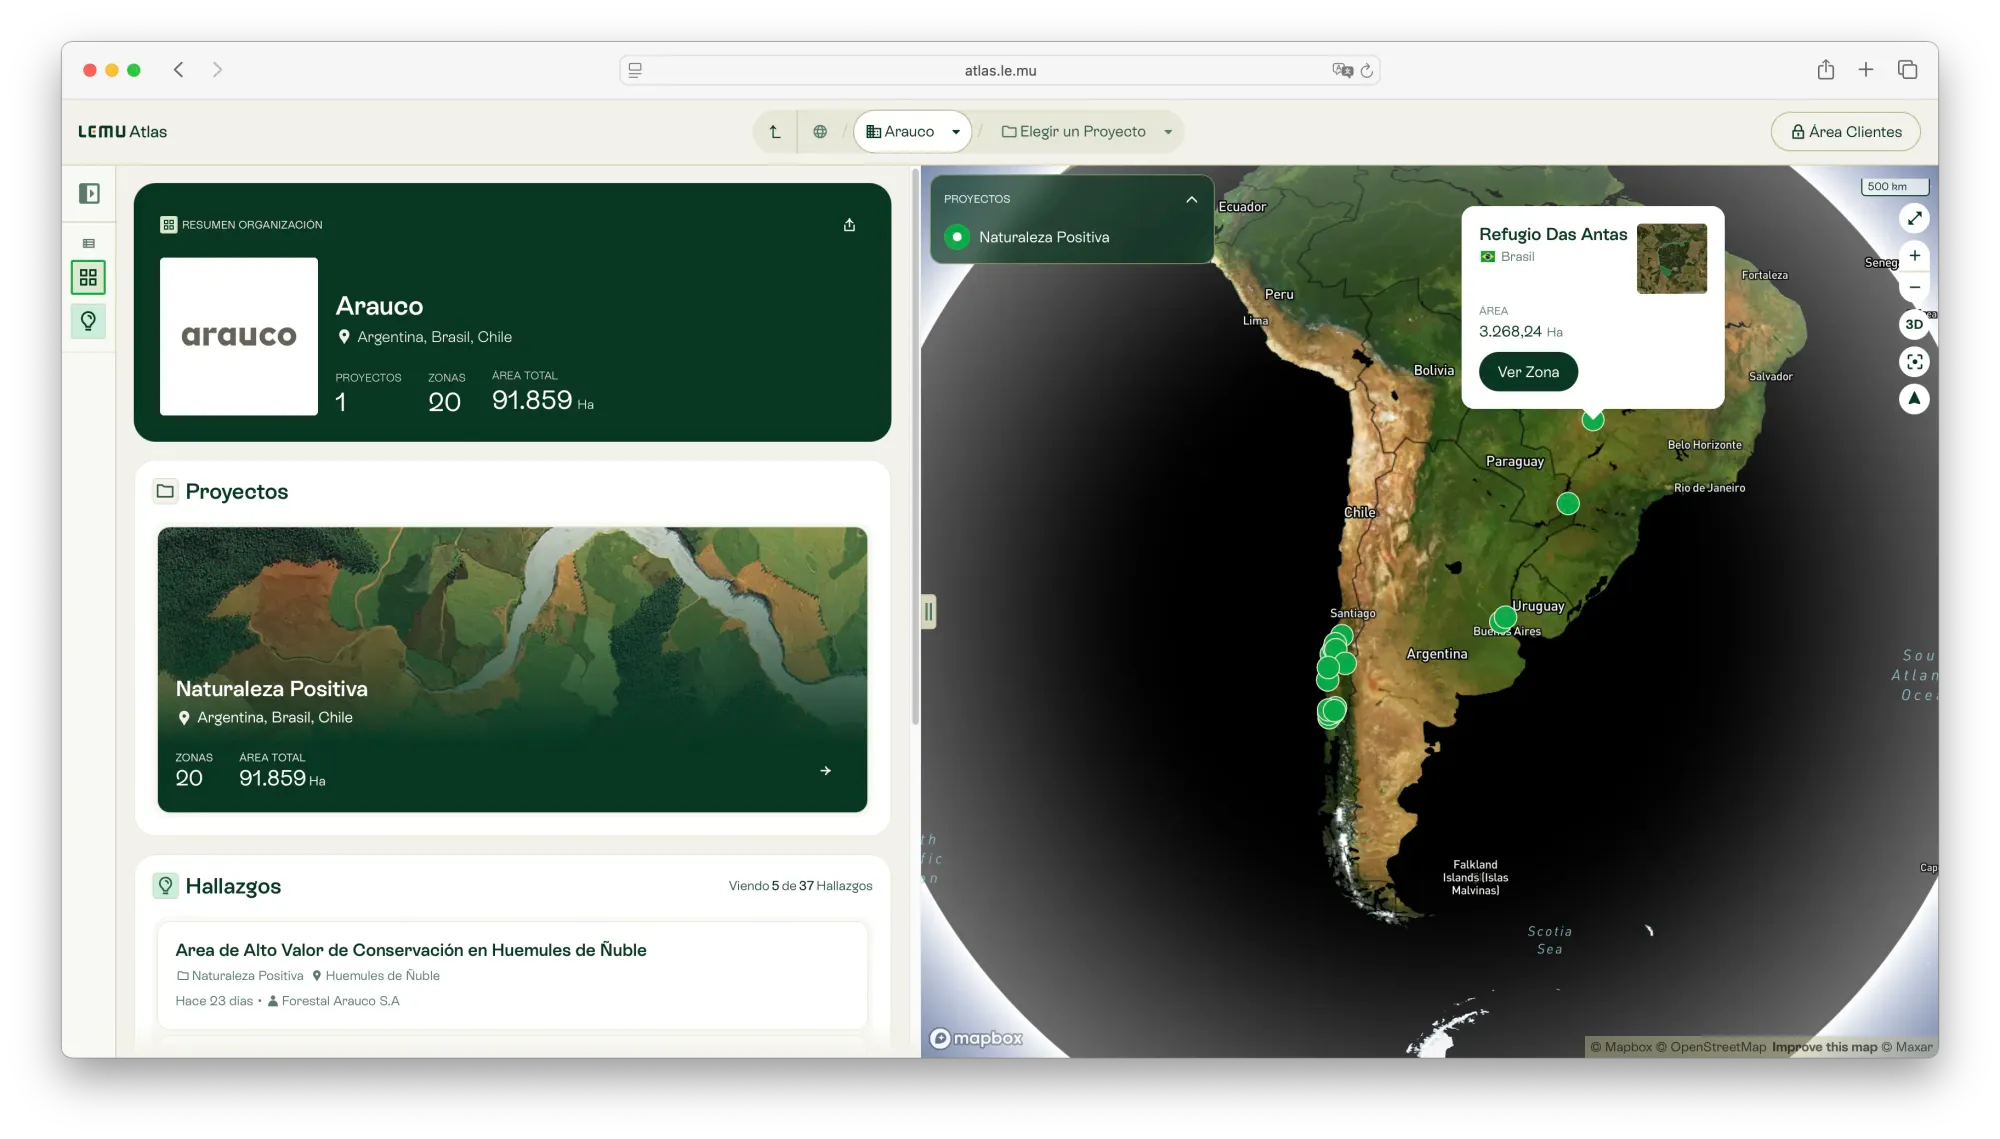Click the Hallazgos section heading
This screenshot has width=2000, height=1139.
coord(233,886)
